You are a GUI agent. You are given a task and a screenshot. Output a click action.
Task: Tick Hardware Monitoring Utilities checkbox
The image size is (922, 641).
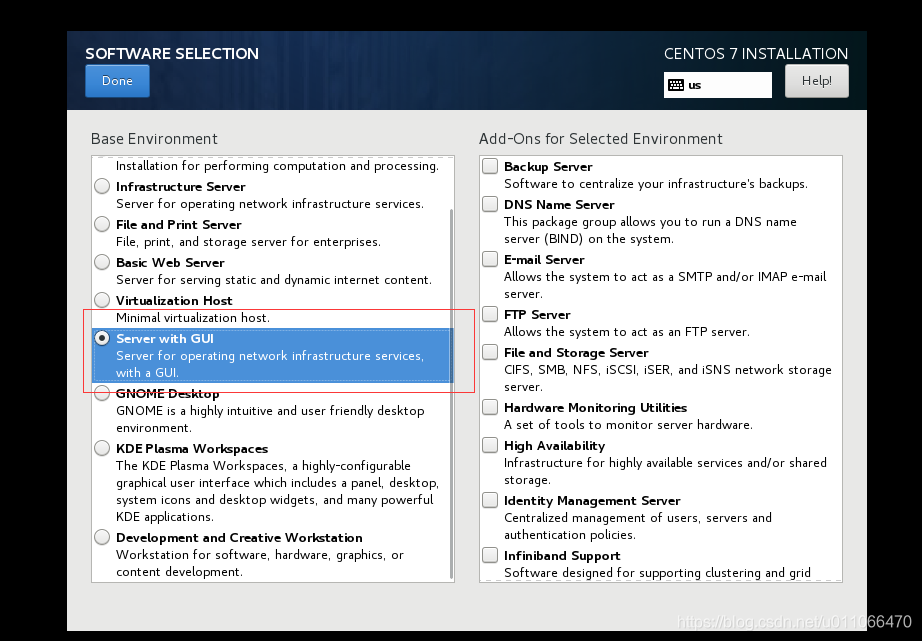tap(490, 408)
